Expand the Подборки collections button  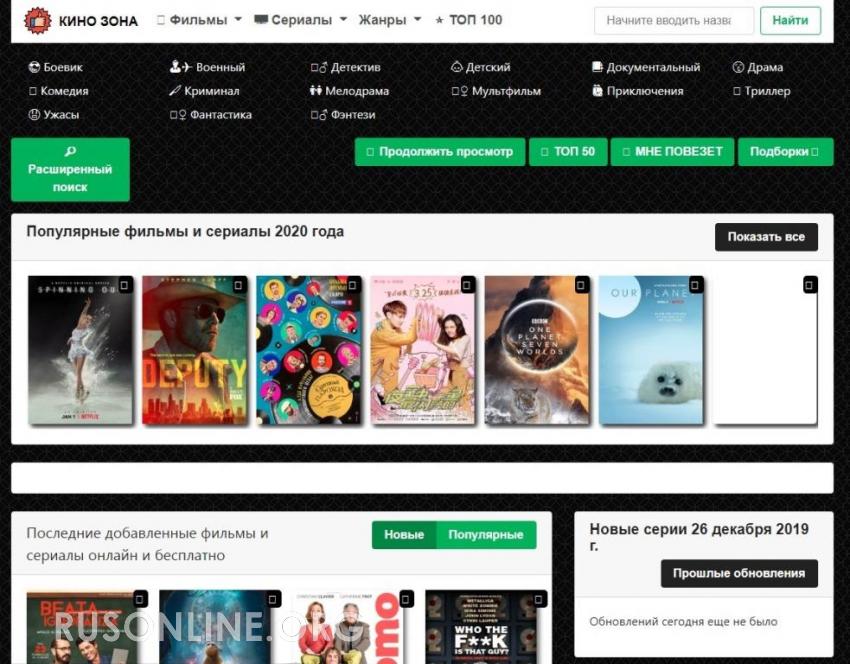tap(785, 152)
